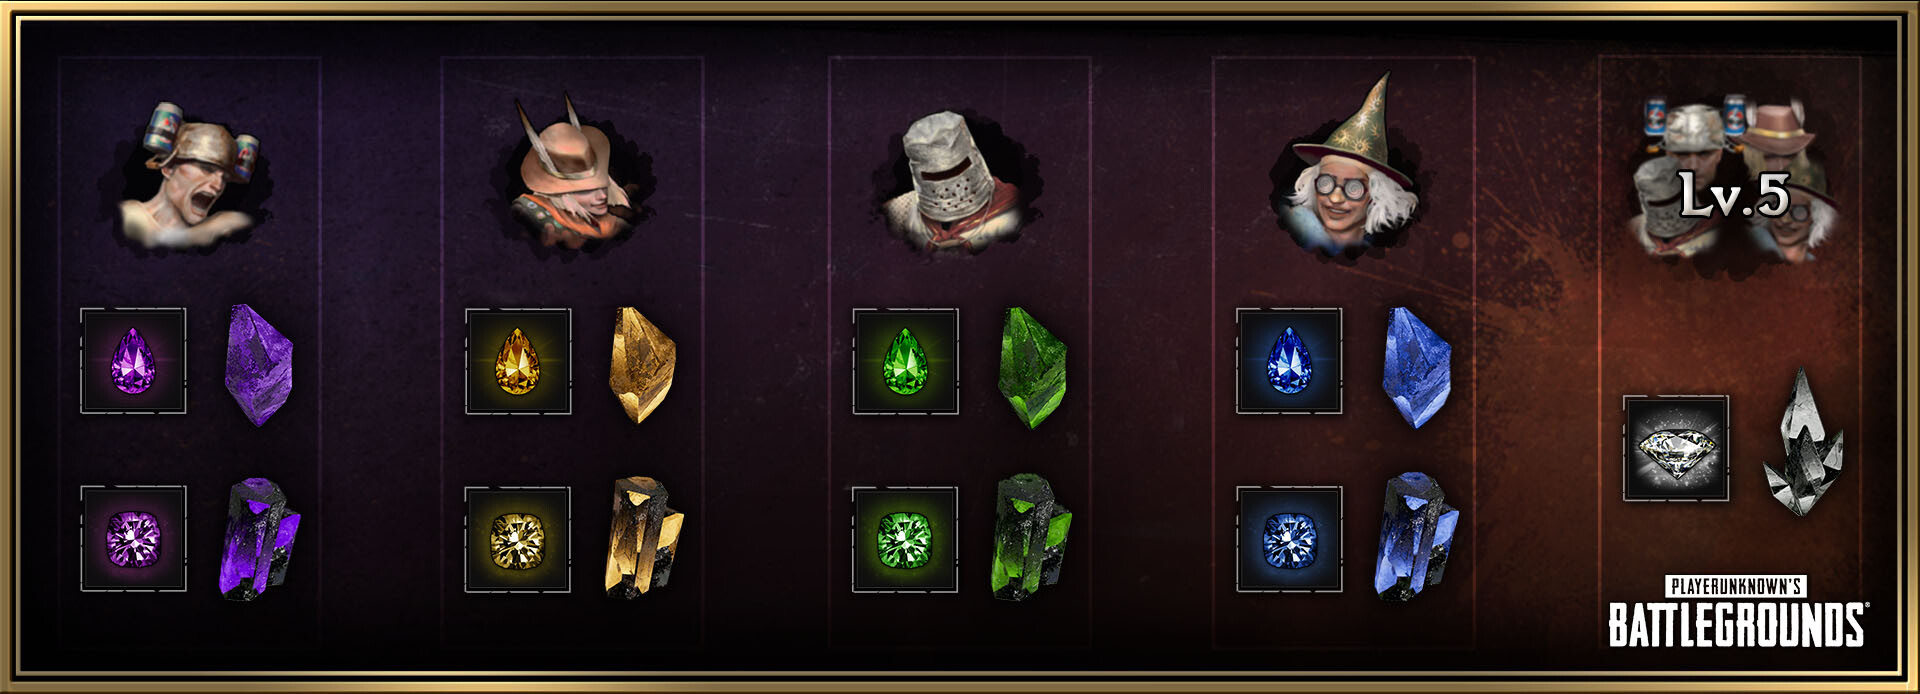Pick the blue teardrop gem icon
1920x694 pixels.
point(1289,361)
